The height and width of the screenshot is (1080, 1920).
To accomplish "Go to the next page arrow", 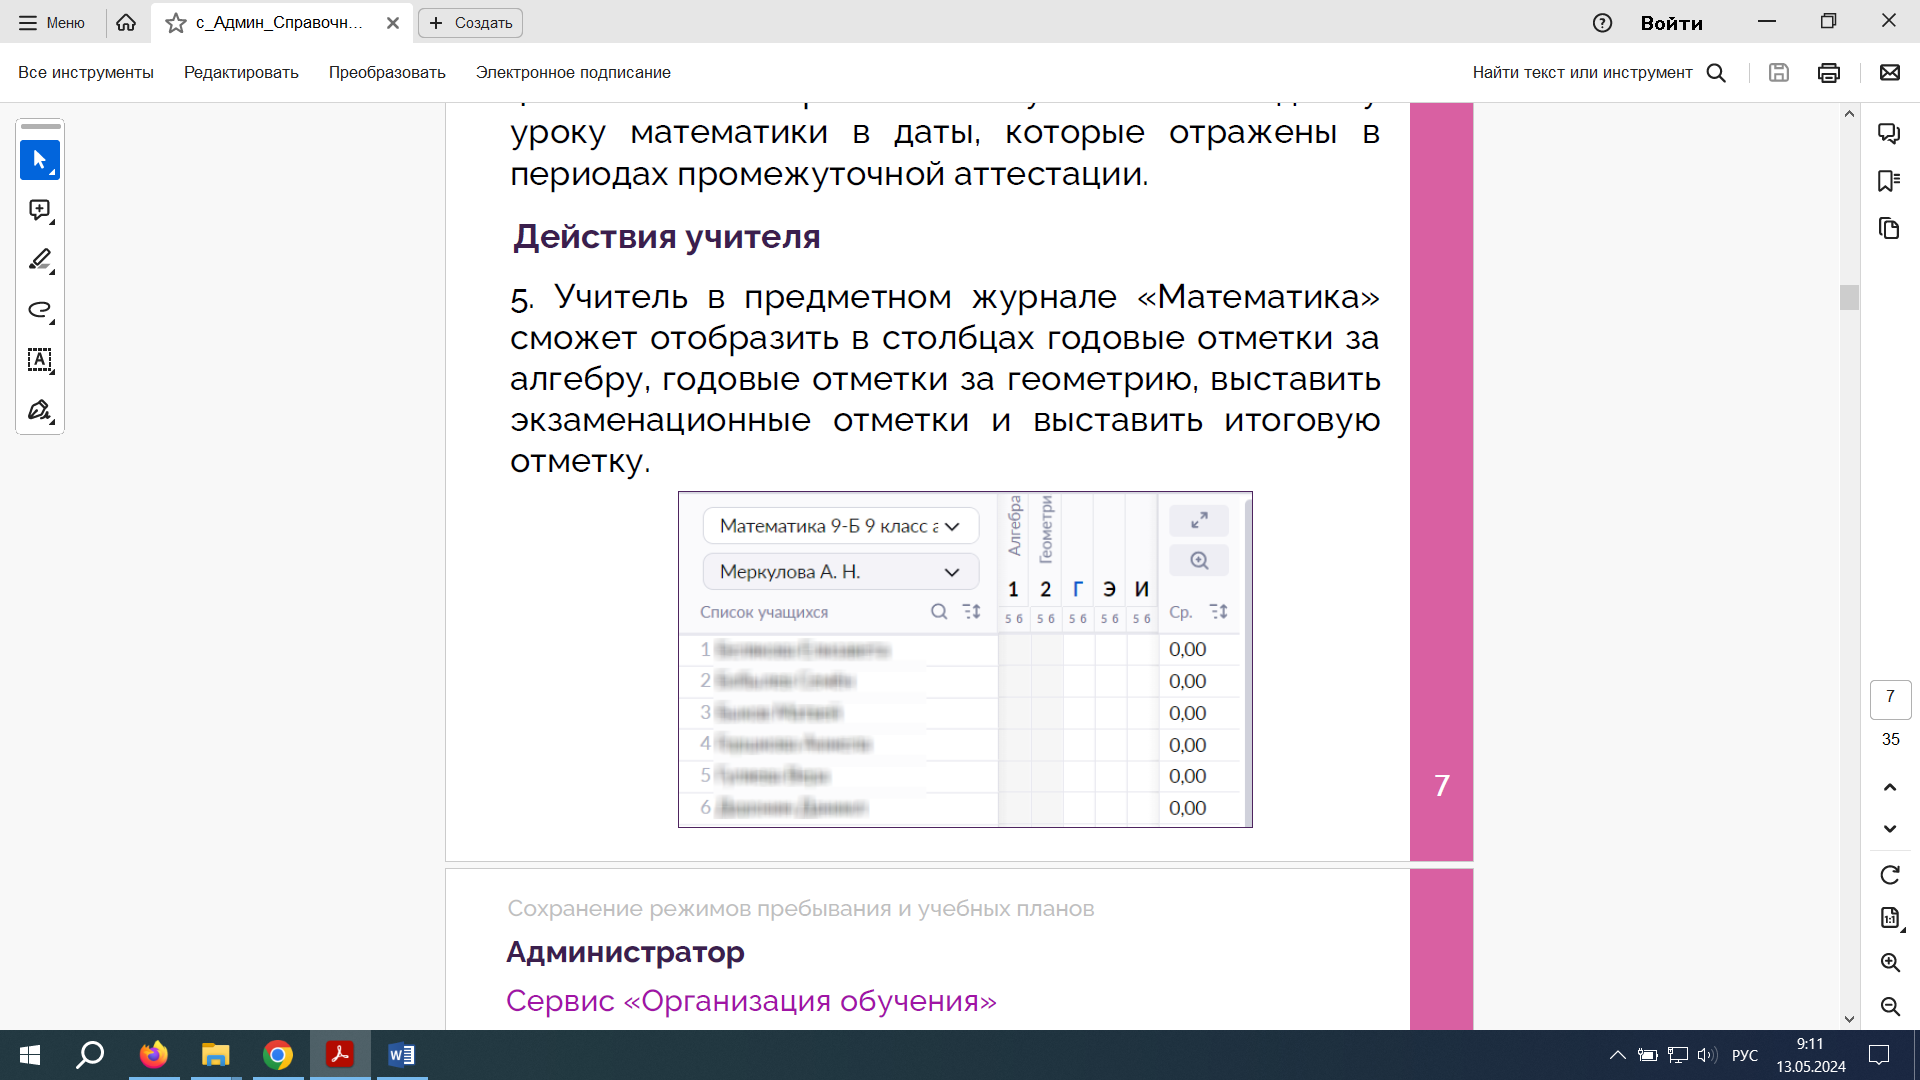I will (1890, 829).
